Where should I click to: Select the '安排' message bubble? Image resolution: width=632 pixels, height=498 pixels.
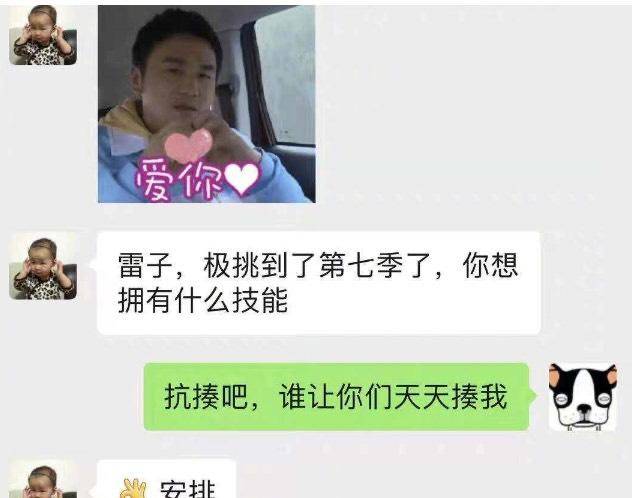(x=166, y=479)
